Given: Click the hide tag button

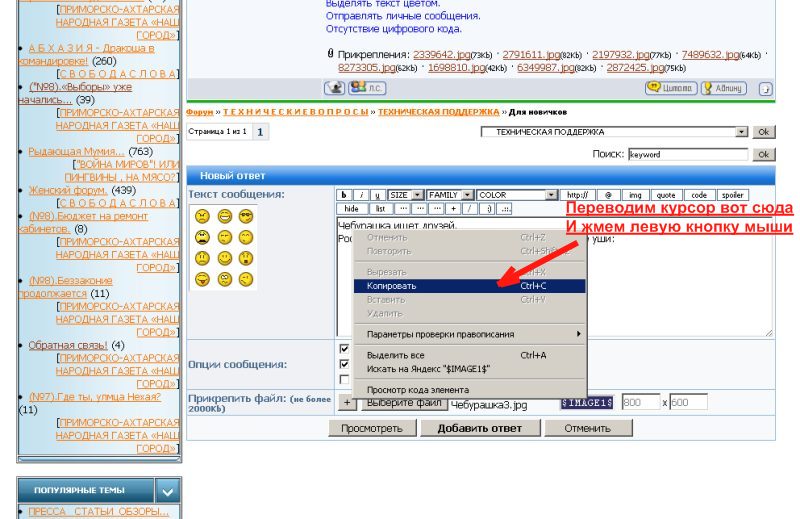Looking at the screenshot, I should click(x=352, y=208).
